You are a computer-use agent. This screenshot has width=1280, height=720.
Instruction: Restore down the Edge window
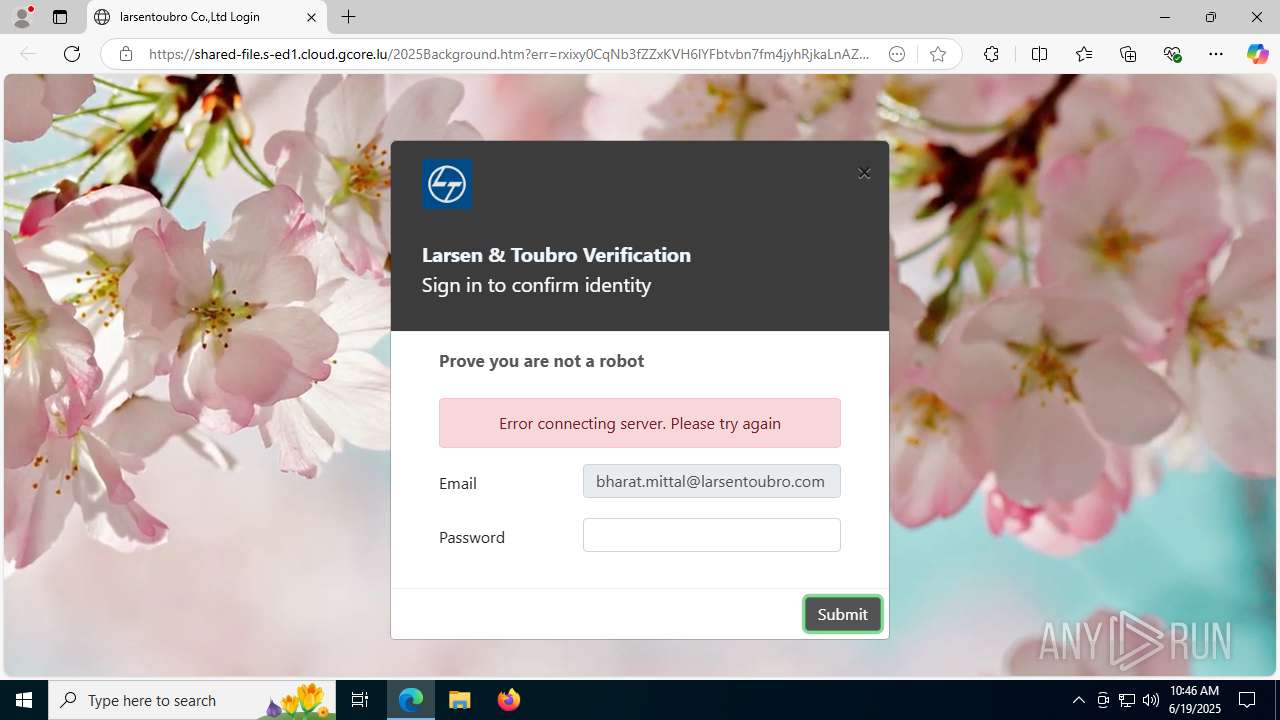point(1210,17)
